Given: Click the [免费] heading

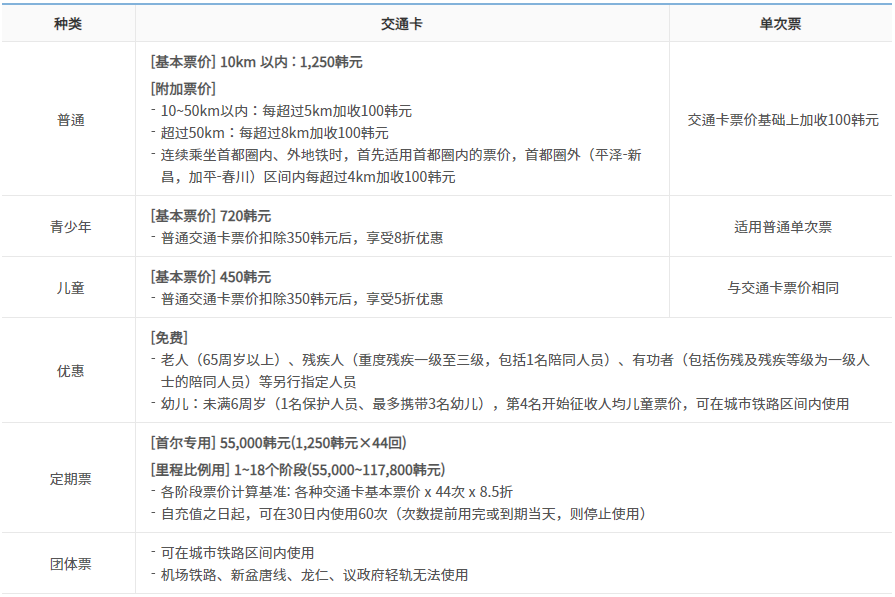Looking at the screenshot, I should point(169,338).
